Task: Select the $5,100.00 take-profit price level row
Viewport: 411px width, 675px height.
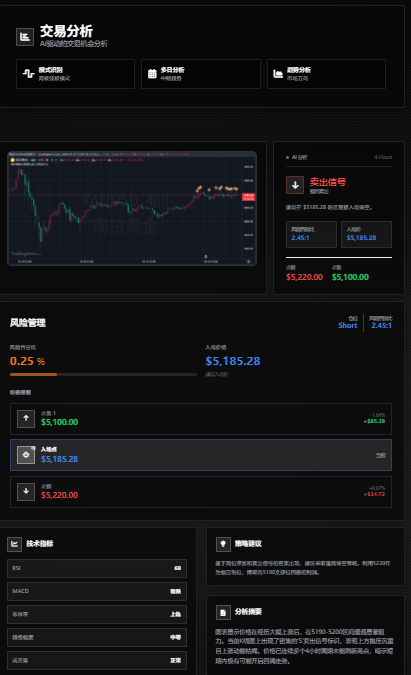Action: (x=201, y=419)
